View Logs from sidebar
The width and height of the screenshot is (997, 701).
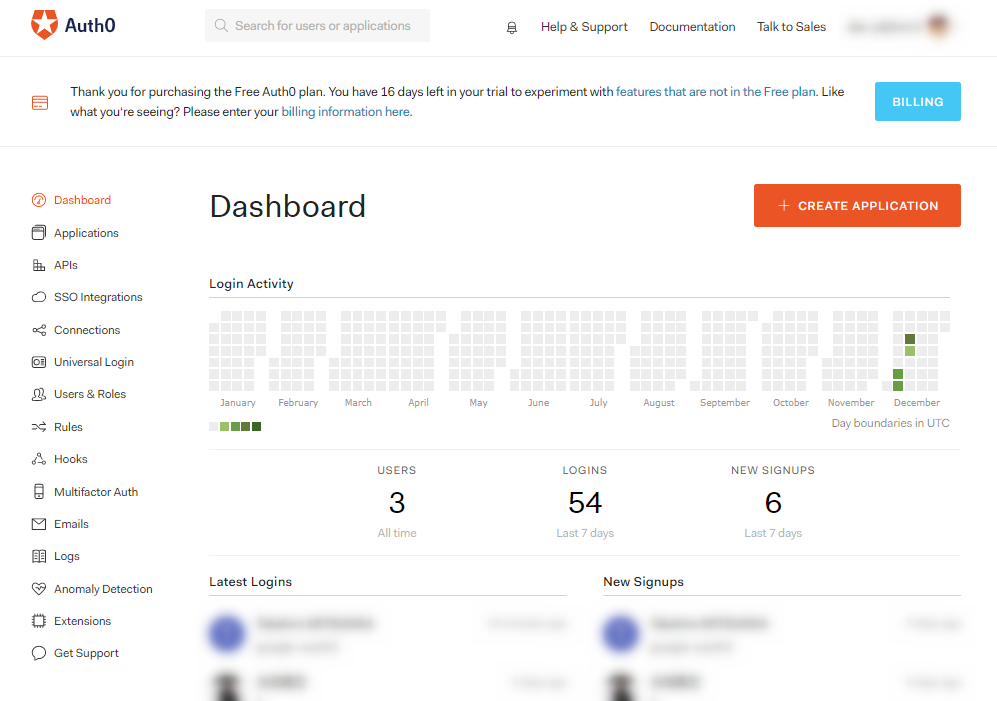tap(67, 557)
